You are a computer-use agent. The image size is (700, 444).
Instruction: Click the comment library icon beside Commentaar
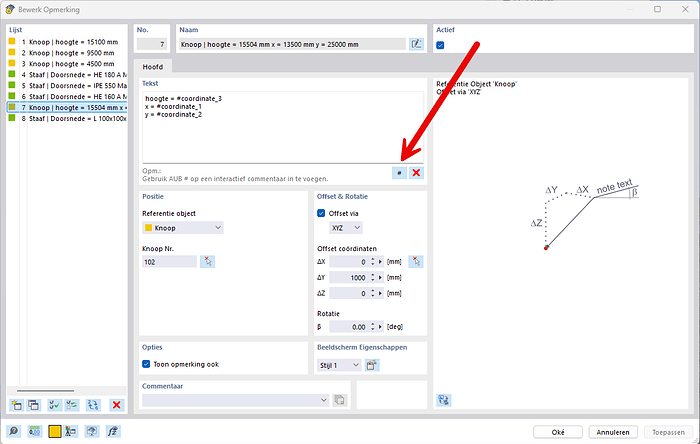pyautogui.click(x=339, y=400)
